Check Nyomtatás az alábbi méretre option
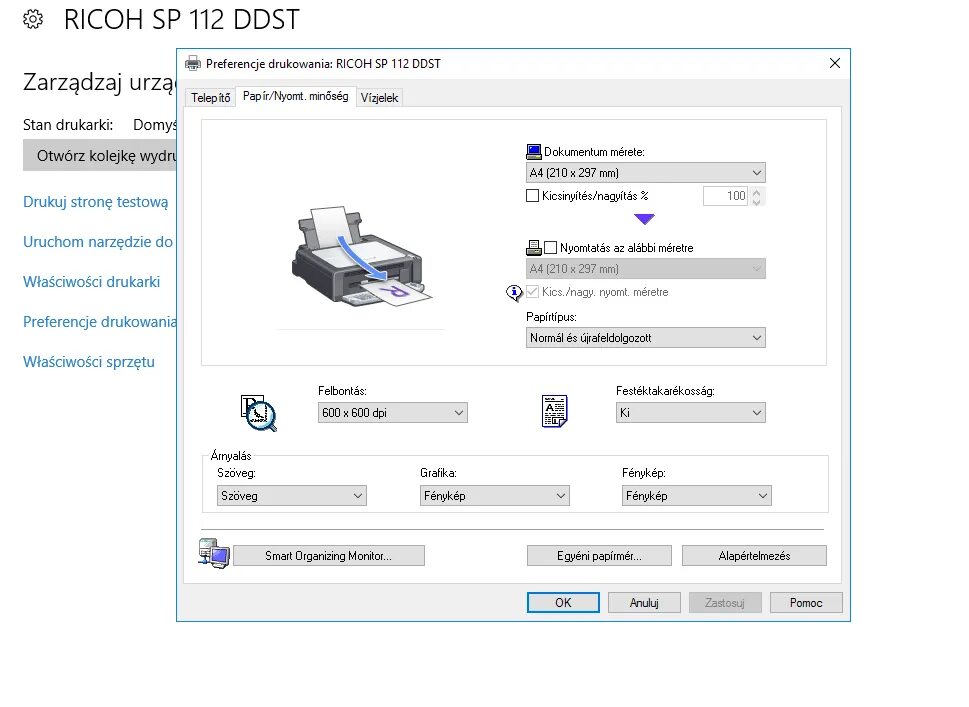The image size is (969, 707). (x=551, y=248)
